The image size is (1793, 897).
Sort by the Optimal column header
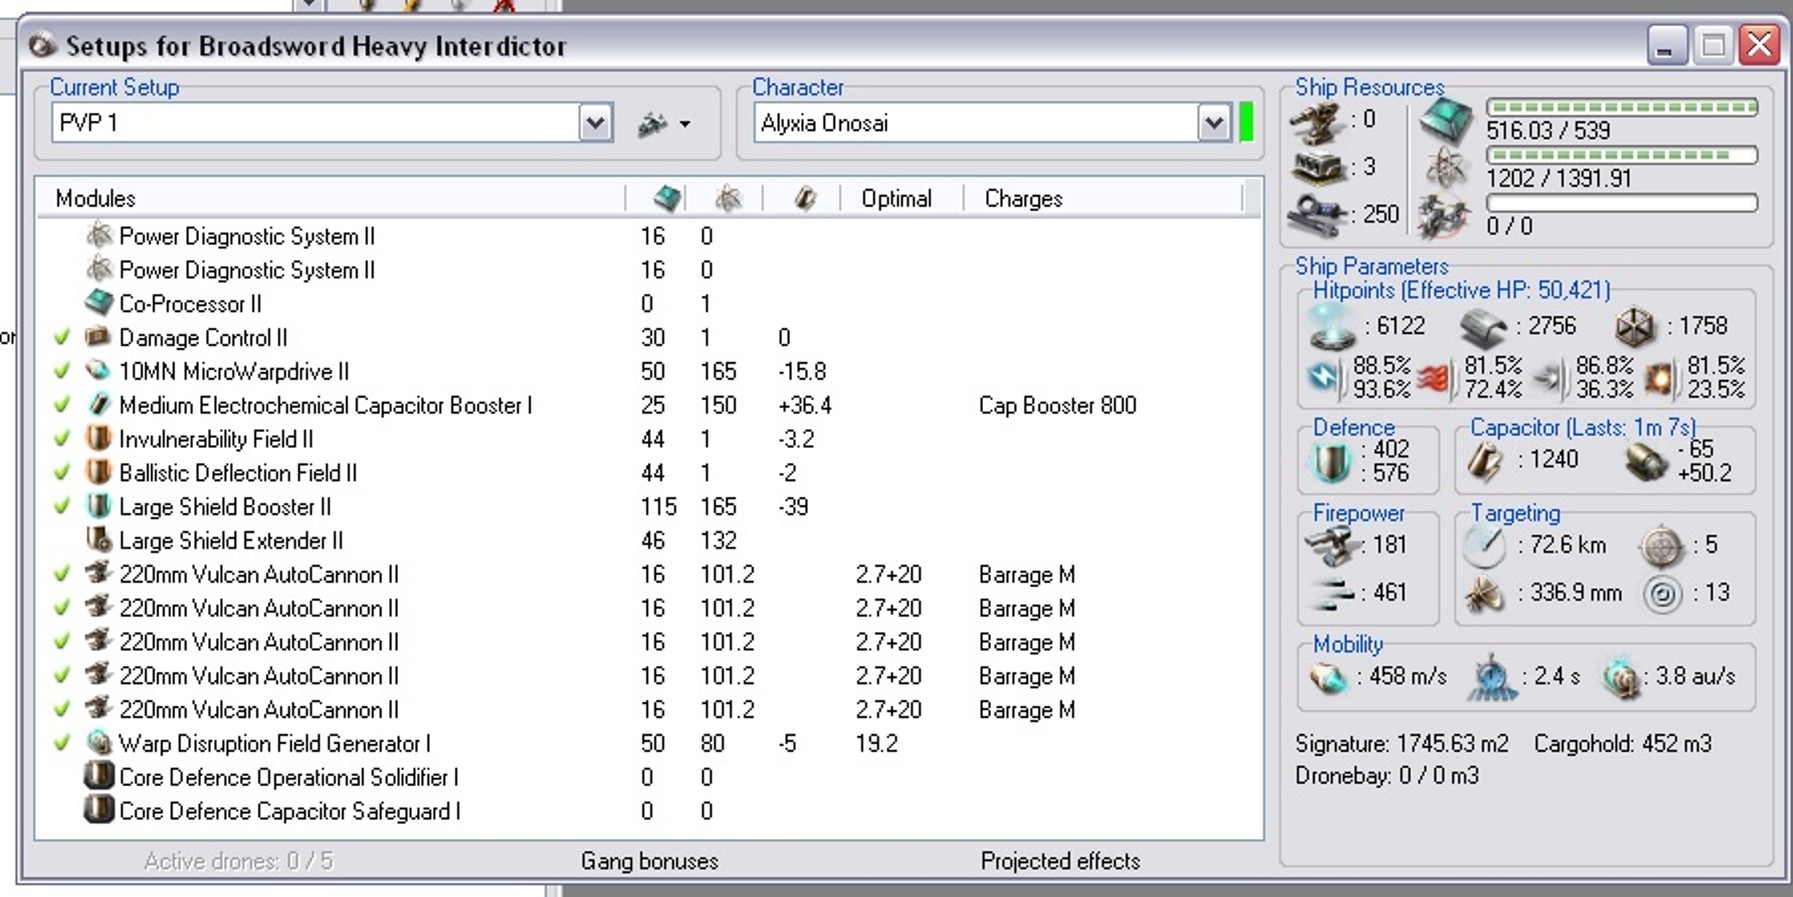click(896, 198)
